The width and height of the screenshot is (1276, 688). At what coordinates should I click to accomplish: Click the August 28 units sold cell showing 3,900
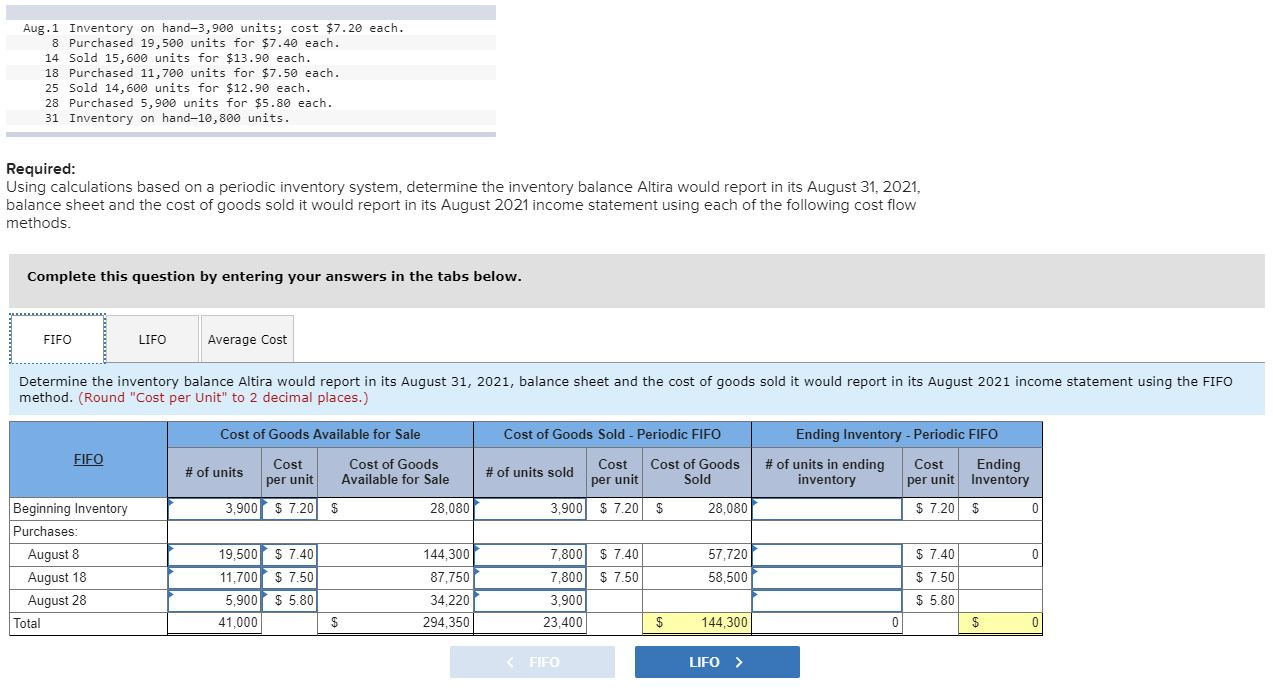(529, 600)
